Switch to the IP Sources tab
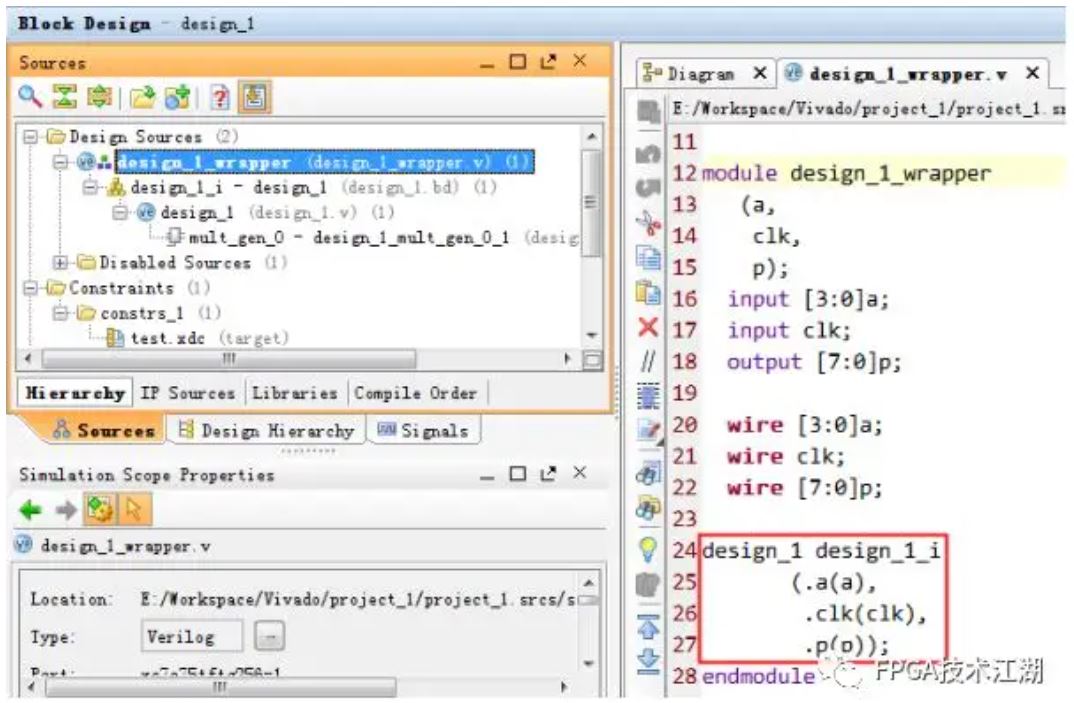 tap(188, 393)
